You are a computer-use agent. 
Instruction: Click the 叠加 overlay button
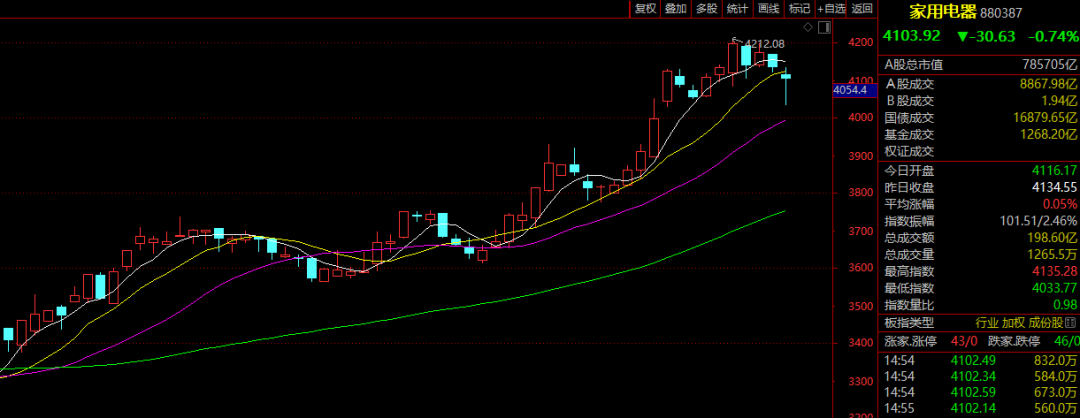[x=675, y=8]
